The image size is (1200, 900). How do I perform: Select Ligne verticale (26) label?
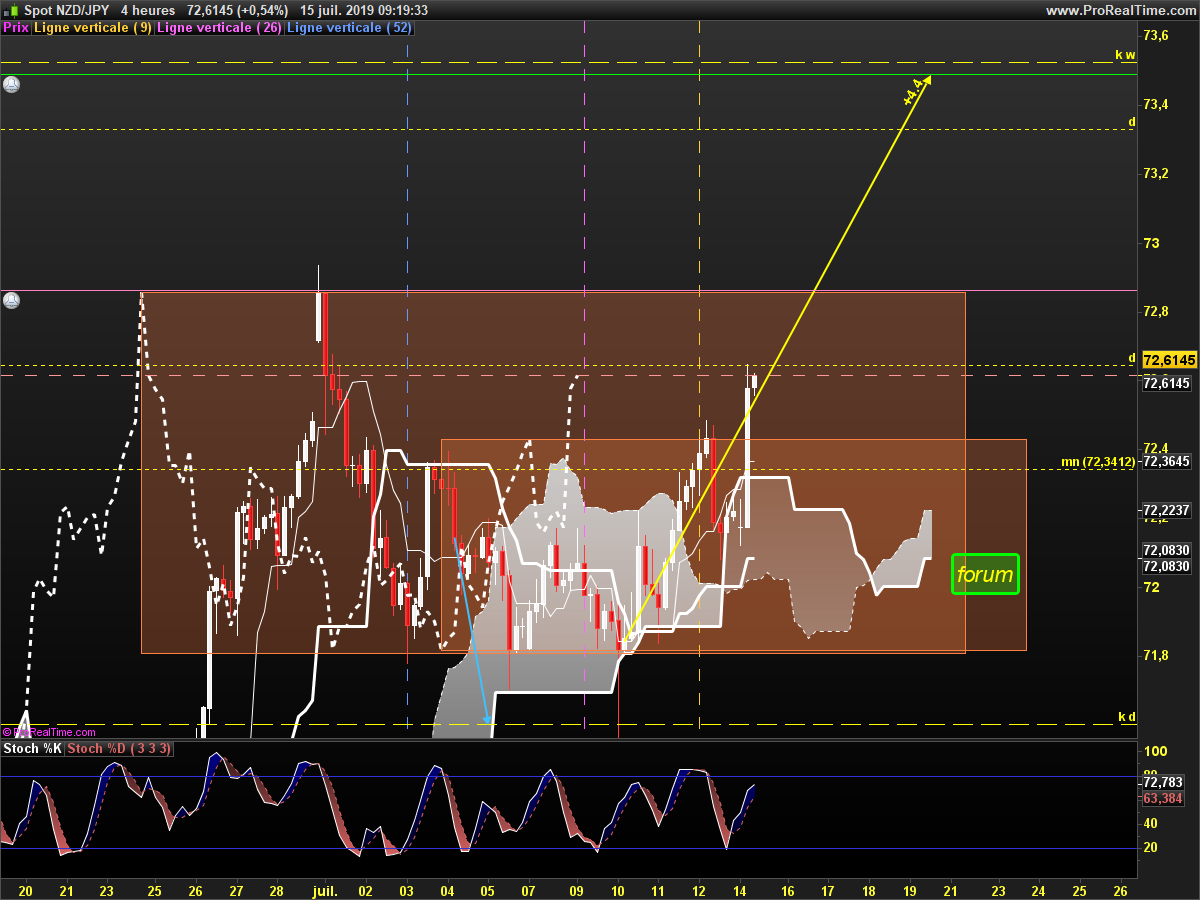point(220,28)
